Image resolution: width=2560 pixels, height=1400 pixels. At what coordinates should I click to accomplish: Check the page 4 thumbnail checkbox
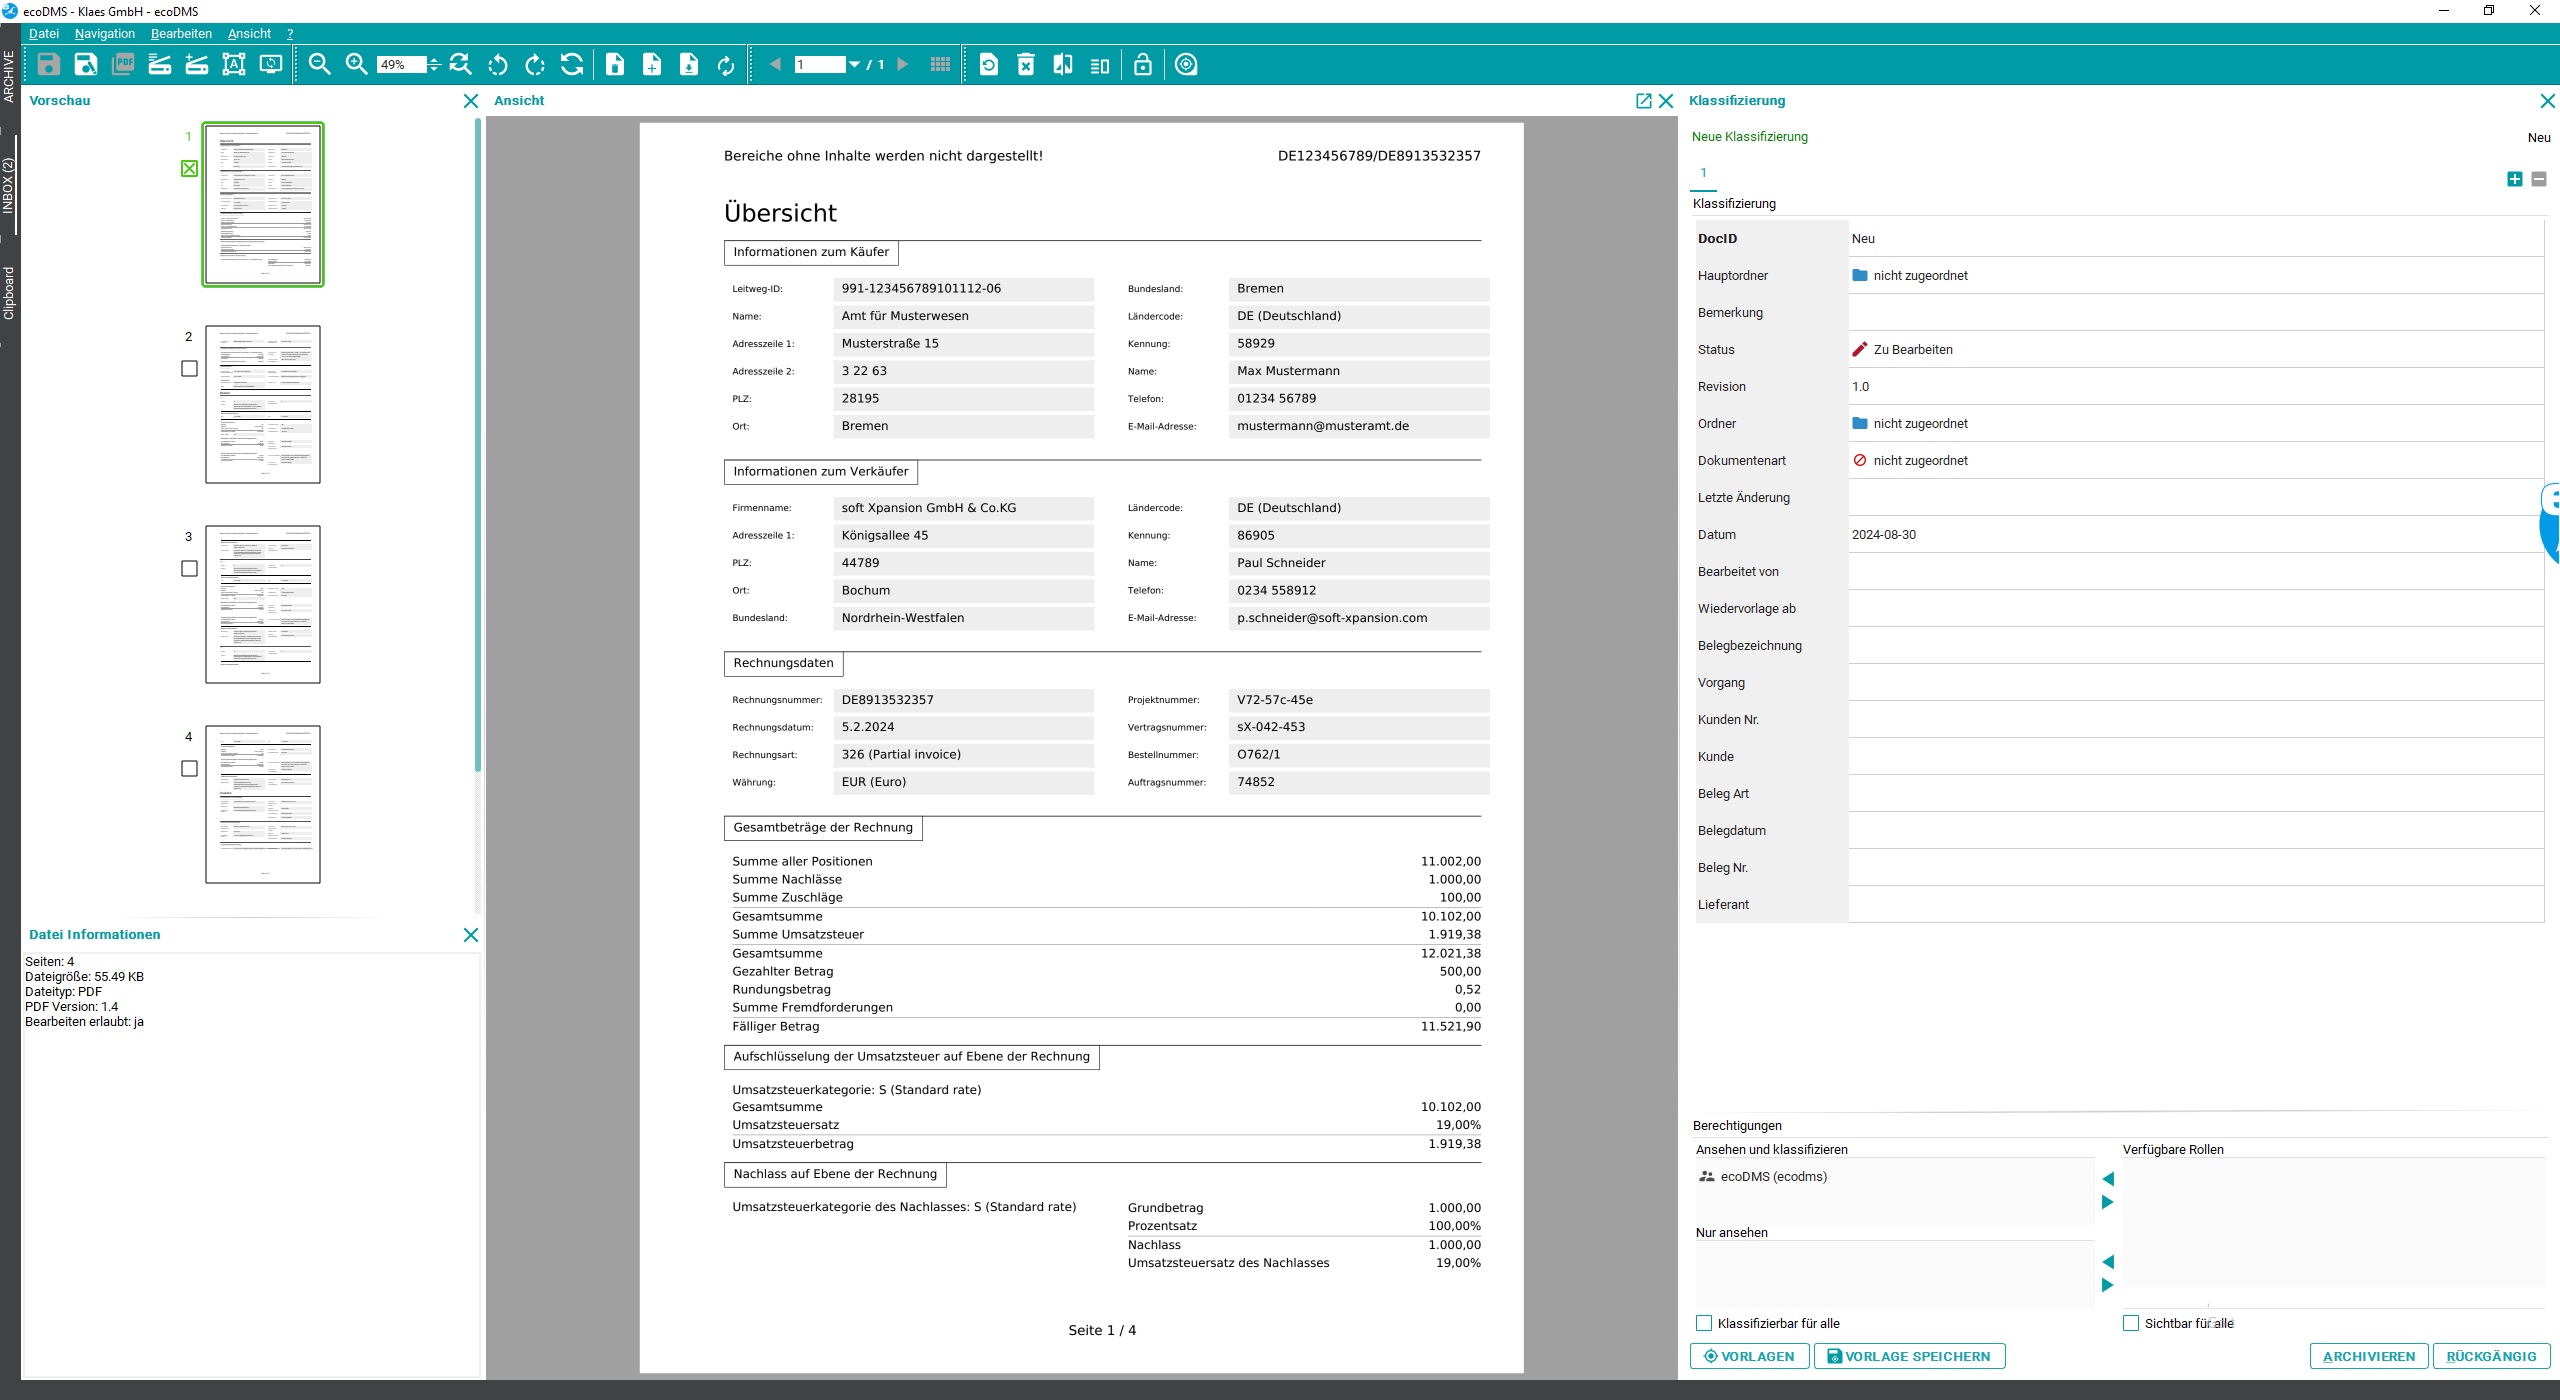[x=189, y=769]
